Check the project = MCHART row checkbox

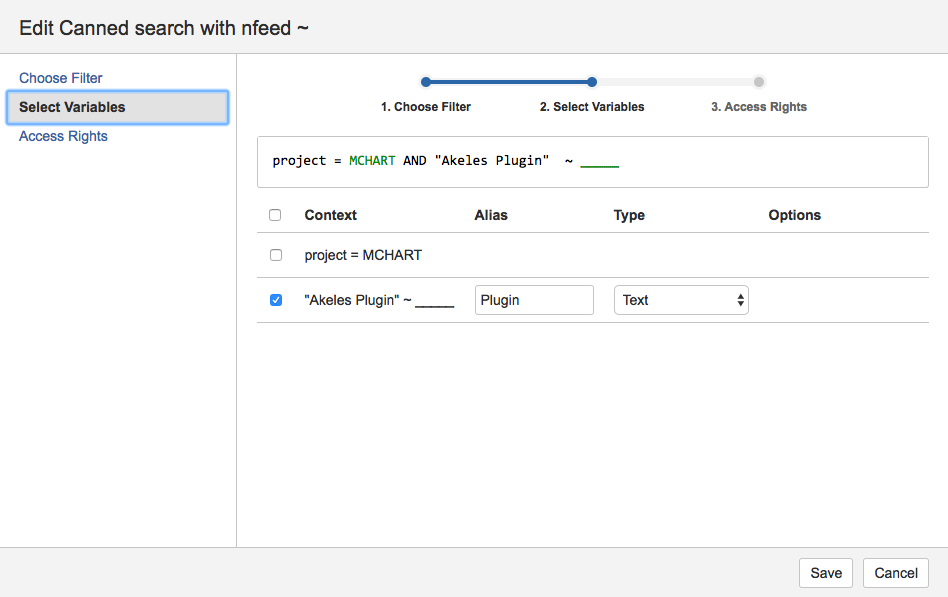(275, 255)
